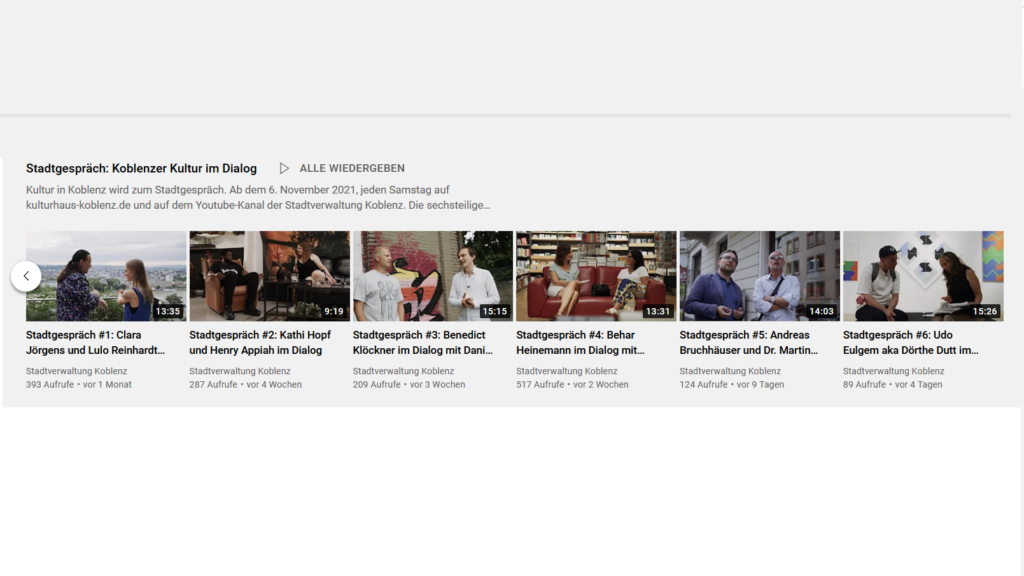
Task: Click title Stadtgespräch #3: Benedict Klöckner
Action: (423, 342)
